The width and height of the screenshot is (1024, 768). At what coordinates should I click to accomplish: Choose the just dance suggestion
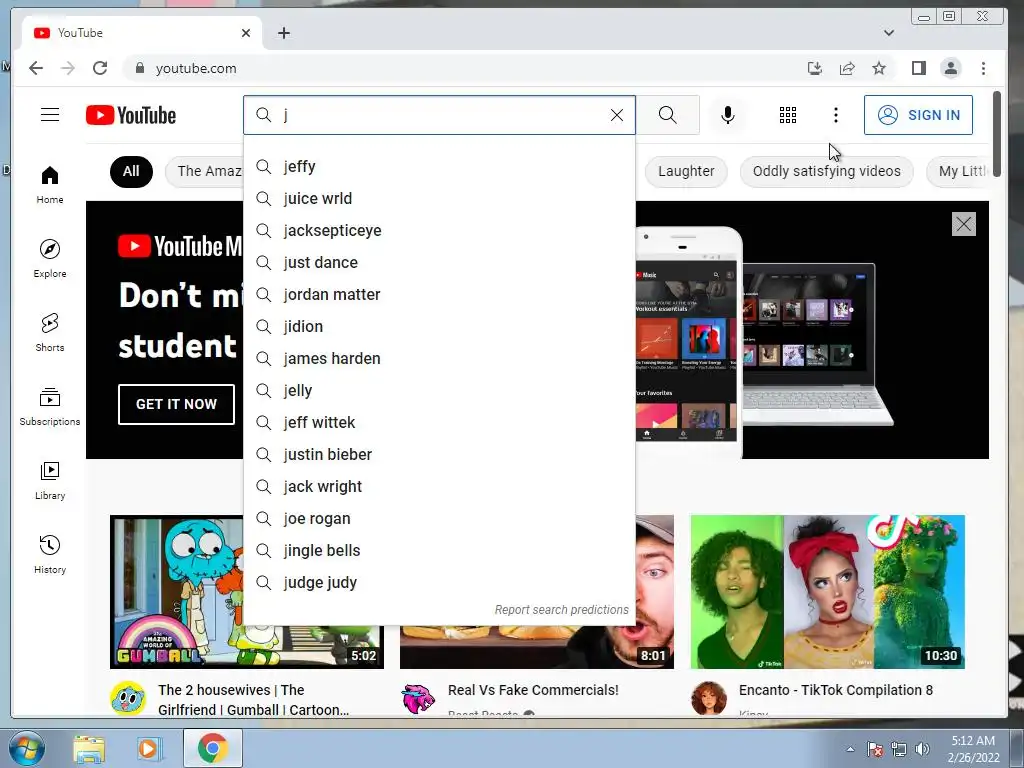point(439,263)
